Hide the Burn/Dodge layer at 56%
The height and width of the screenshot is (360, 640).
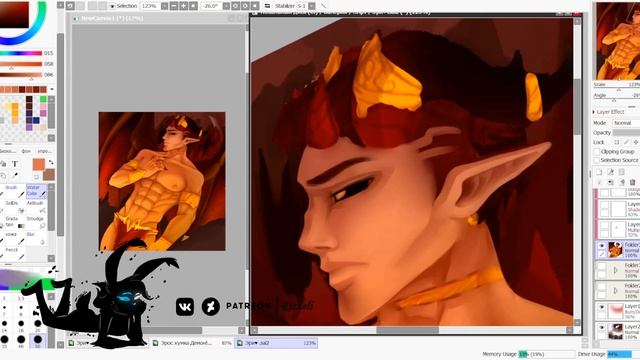[602, 307]
